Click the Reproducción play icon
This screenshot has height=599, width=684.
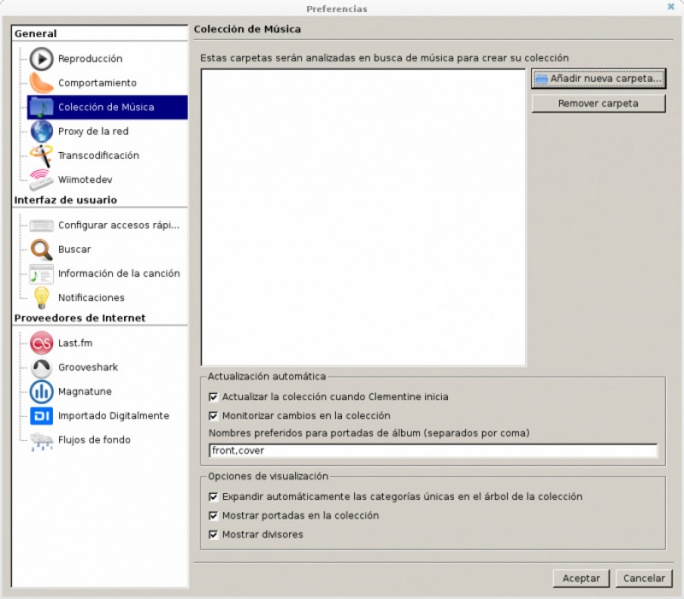coord(41,59)
